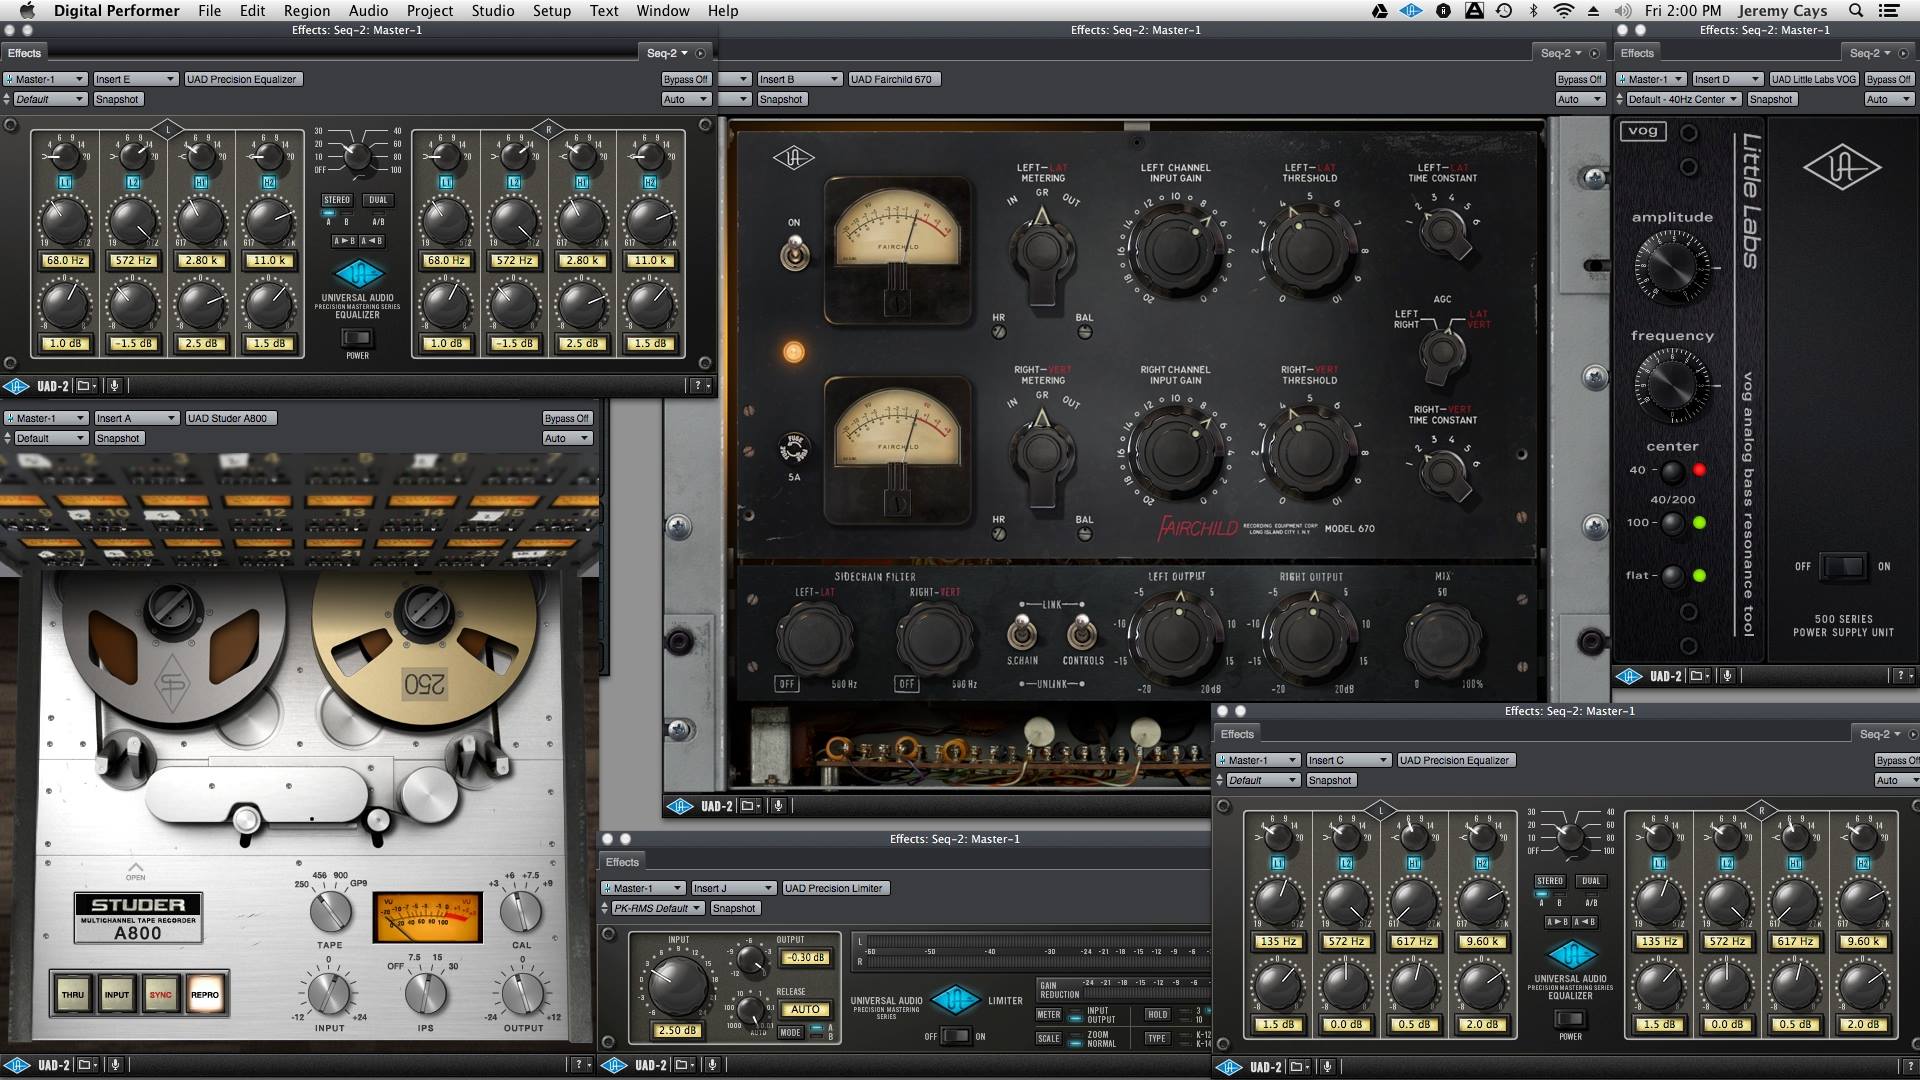The height and width of the screenshot is (1080, 1920).
Task: Toggle the L1 band button in the Insert E equalizer left channel
Action: point(65,182)
